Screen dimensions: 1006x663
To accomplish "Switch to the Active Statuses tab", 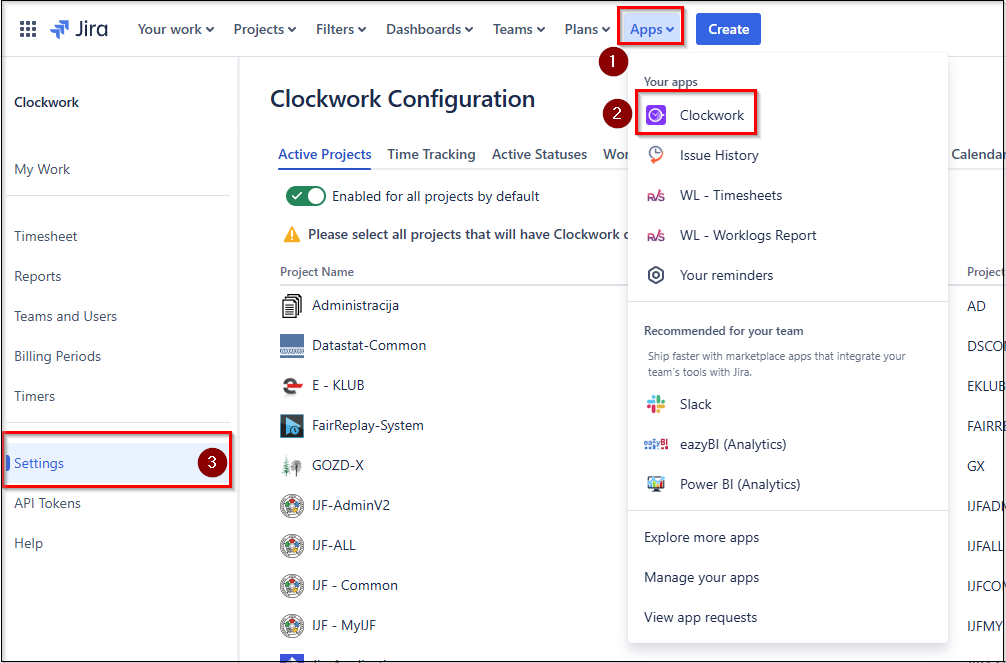I will coord(540,155).
